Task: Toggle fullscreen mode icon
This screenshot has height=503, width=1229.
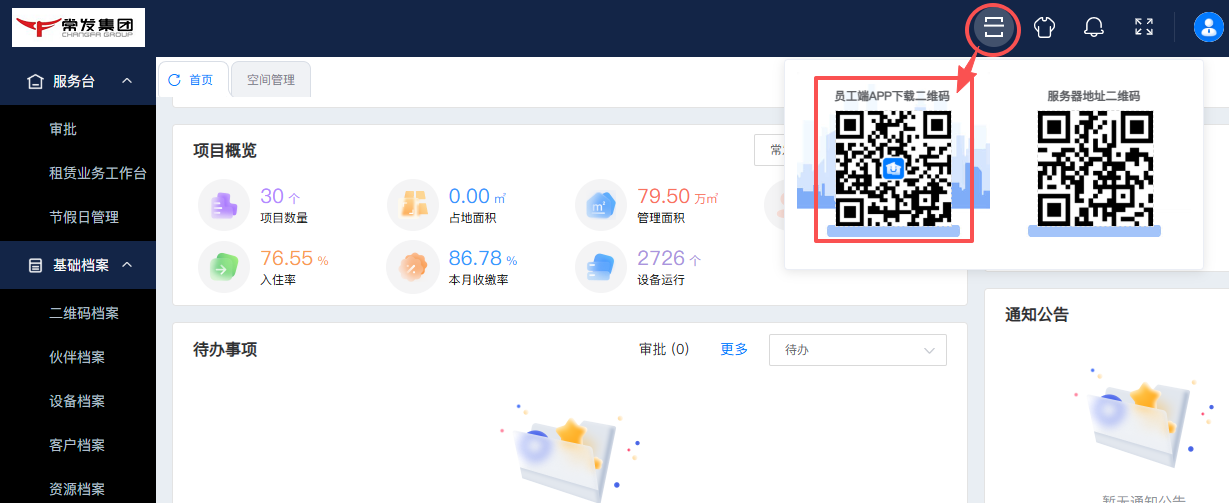Action: (x=1144, y=27)
